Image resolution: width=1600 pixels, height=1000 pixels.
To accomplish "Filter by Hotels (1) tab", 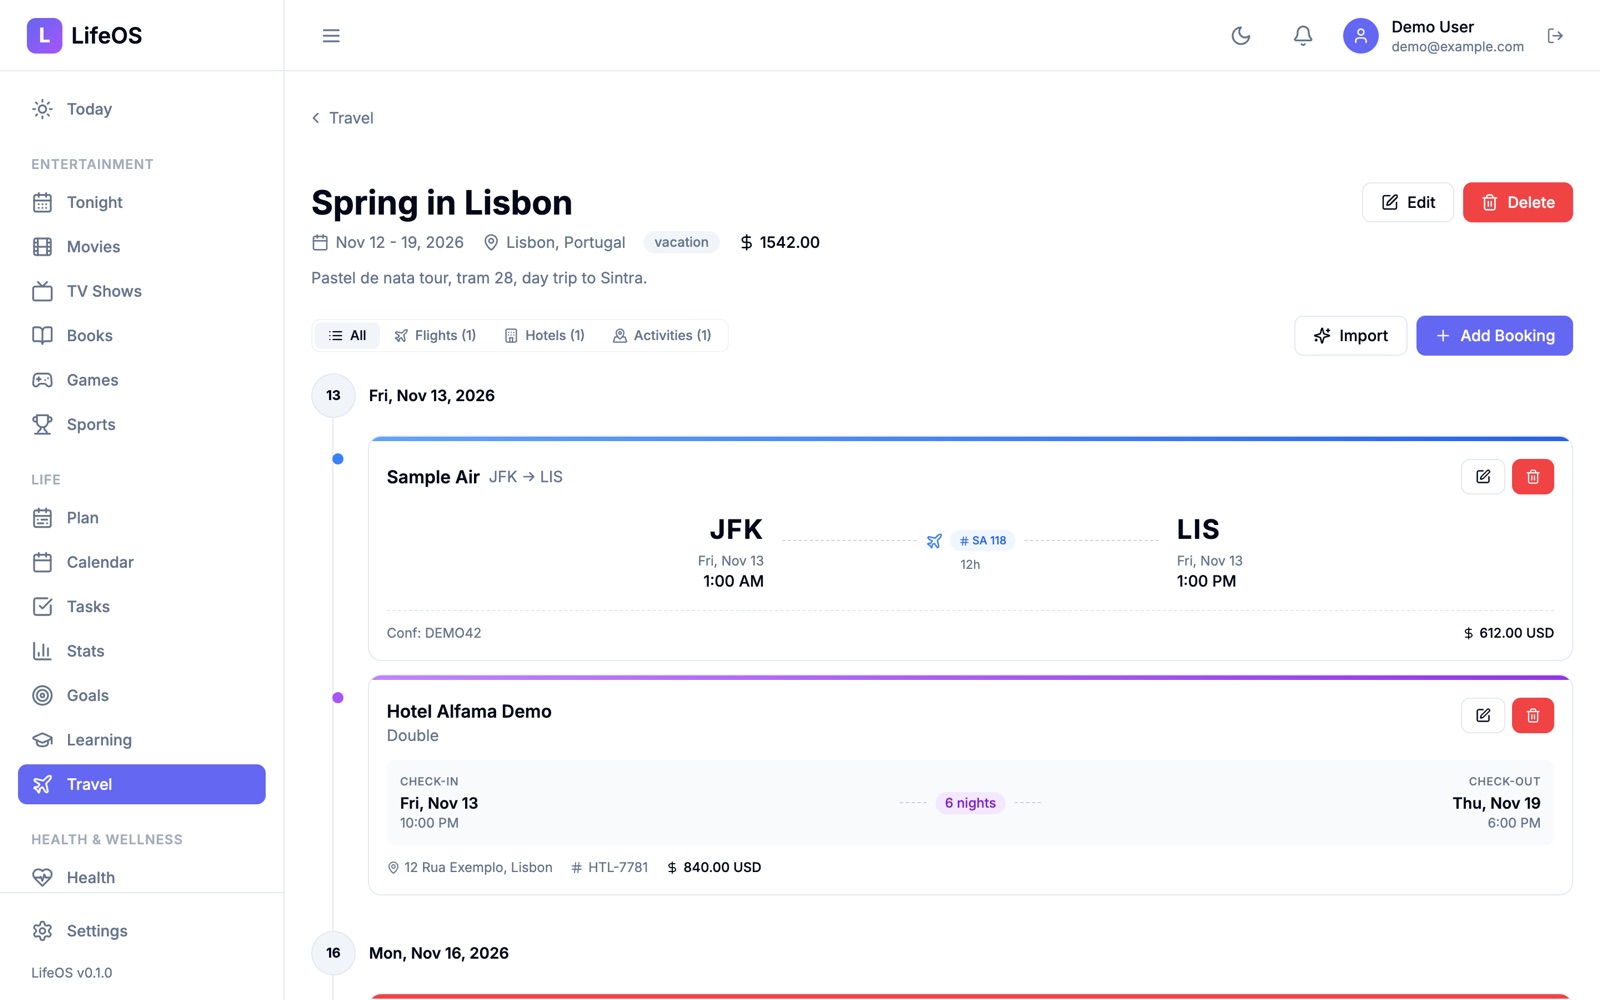I will point(544,336).
